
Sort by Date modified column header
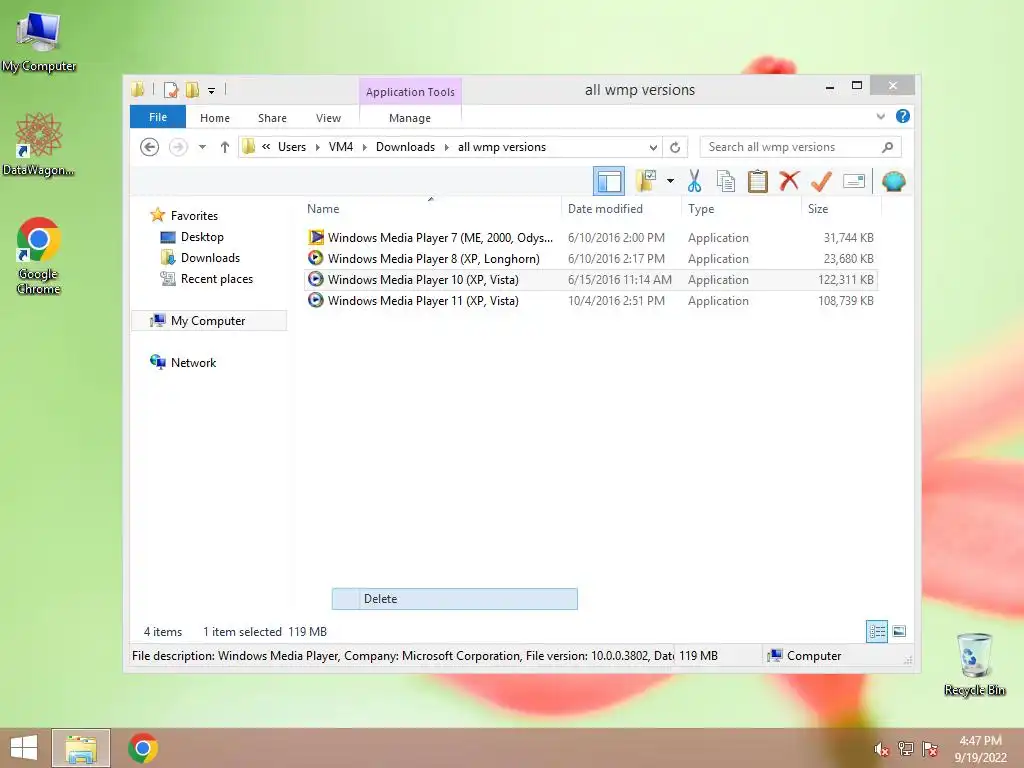pyautogui.click(x=605, y=209)
